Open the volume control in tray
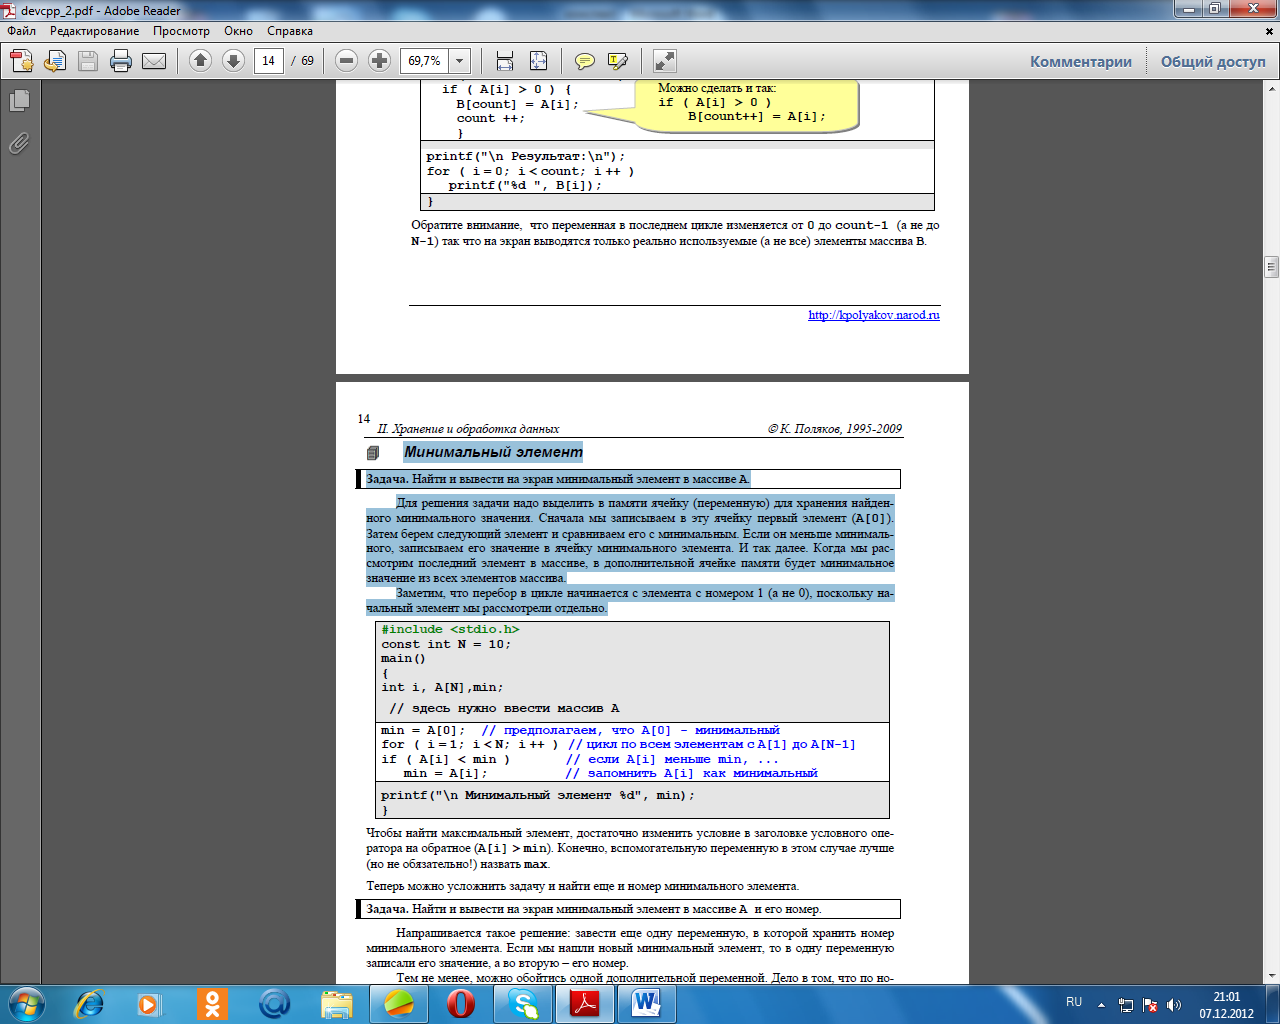Image resolution: width=1280 pixels, height=1024 pixels. coord(1174,1005)
